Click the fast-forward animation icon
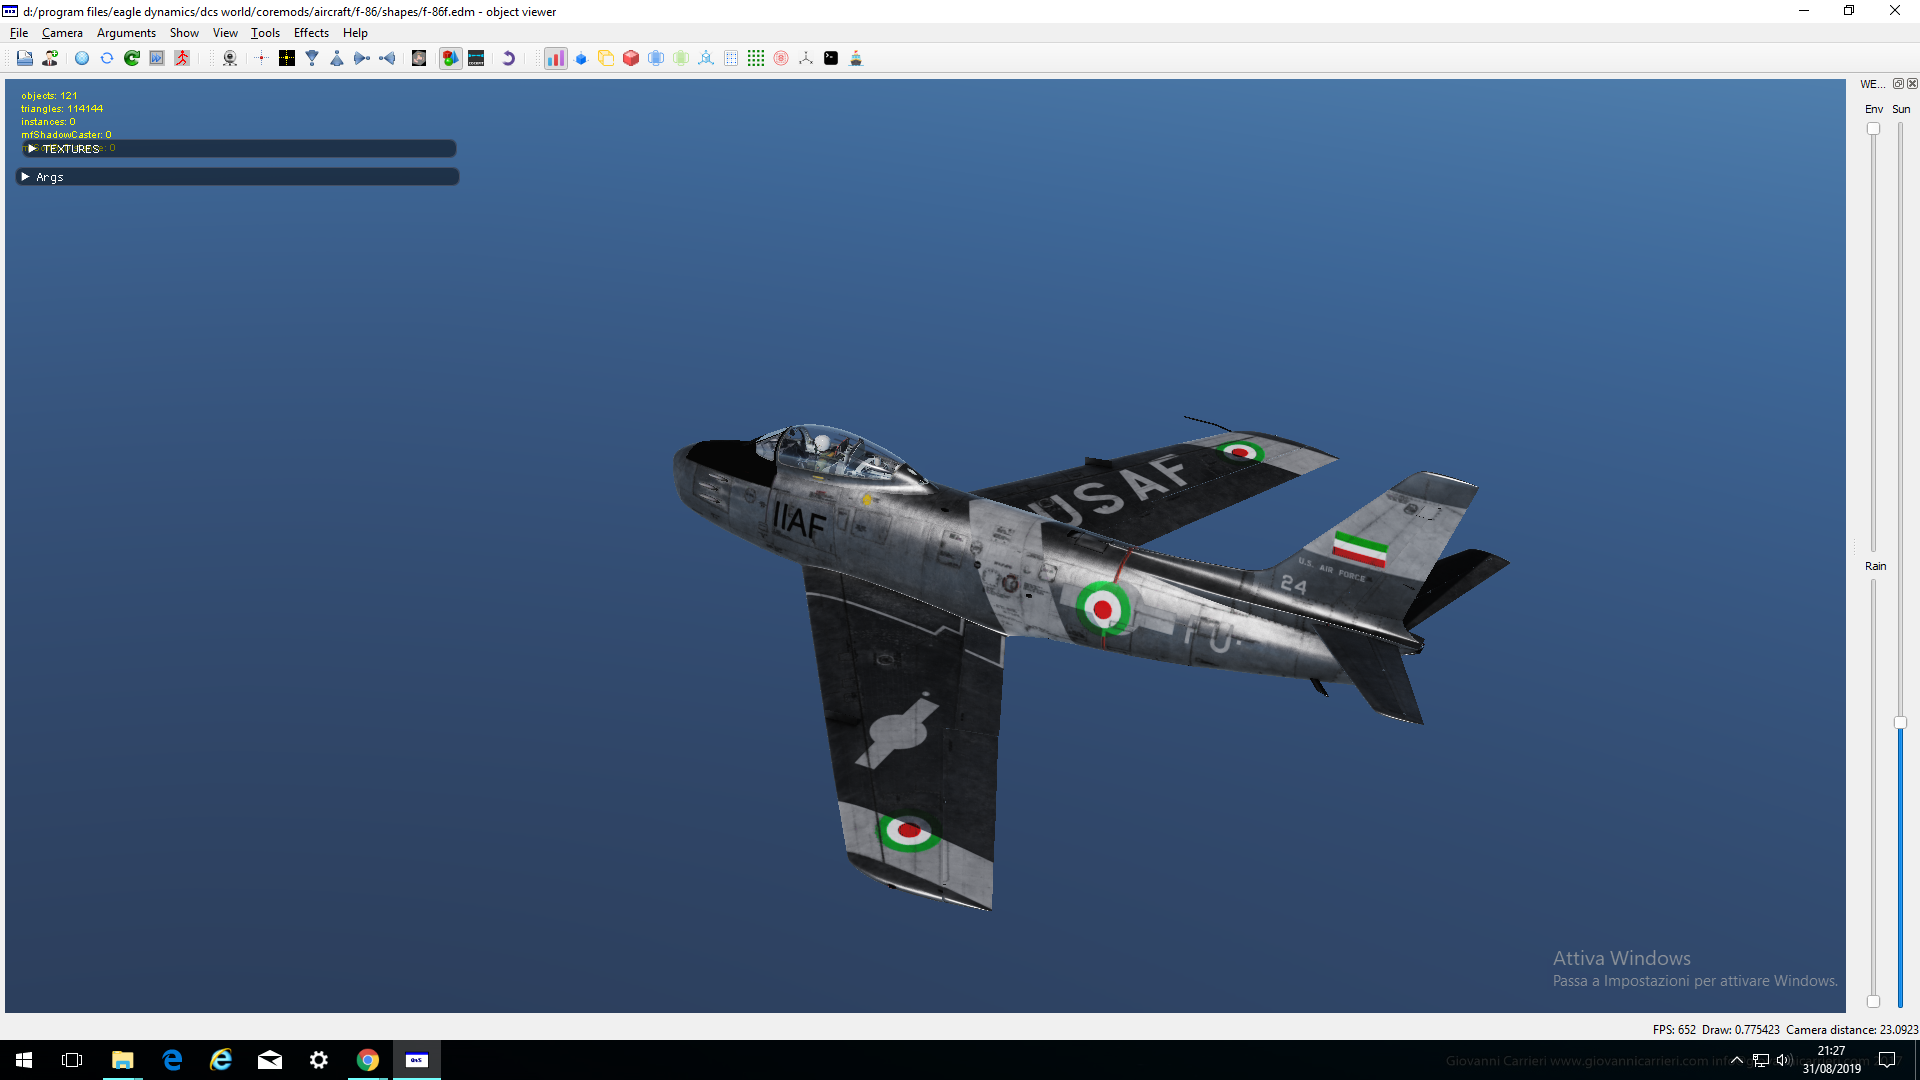This screenshot has width=1920, height=1080. click(x=157, y=58)
